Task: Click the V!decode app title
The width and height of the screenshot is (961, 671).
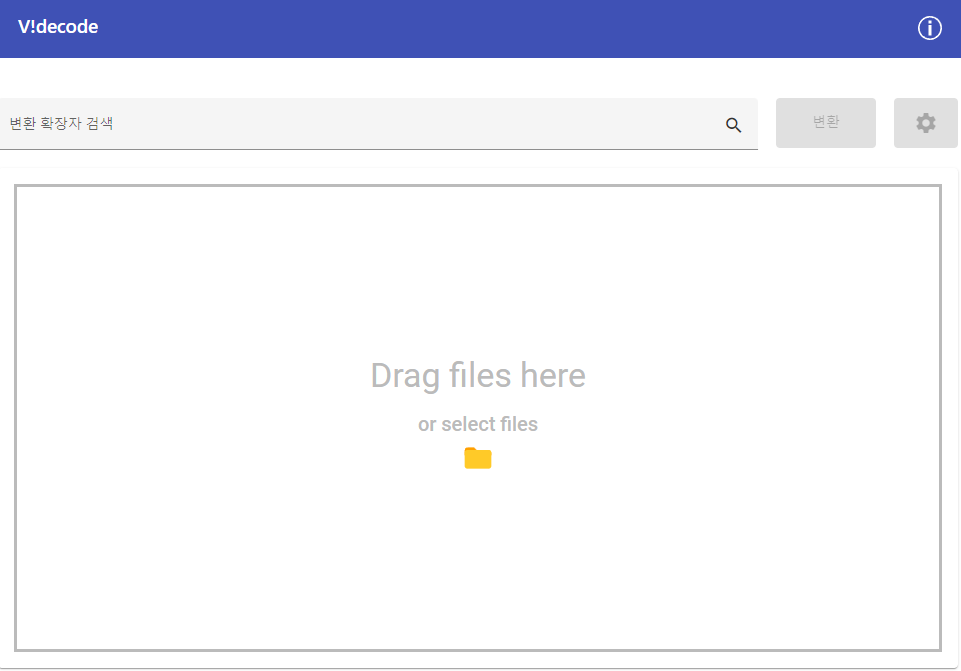Action: click(x=58, y=27)
